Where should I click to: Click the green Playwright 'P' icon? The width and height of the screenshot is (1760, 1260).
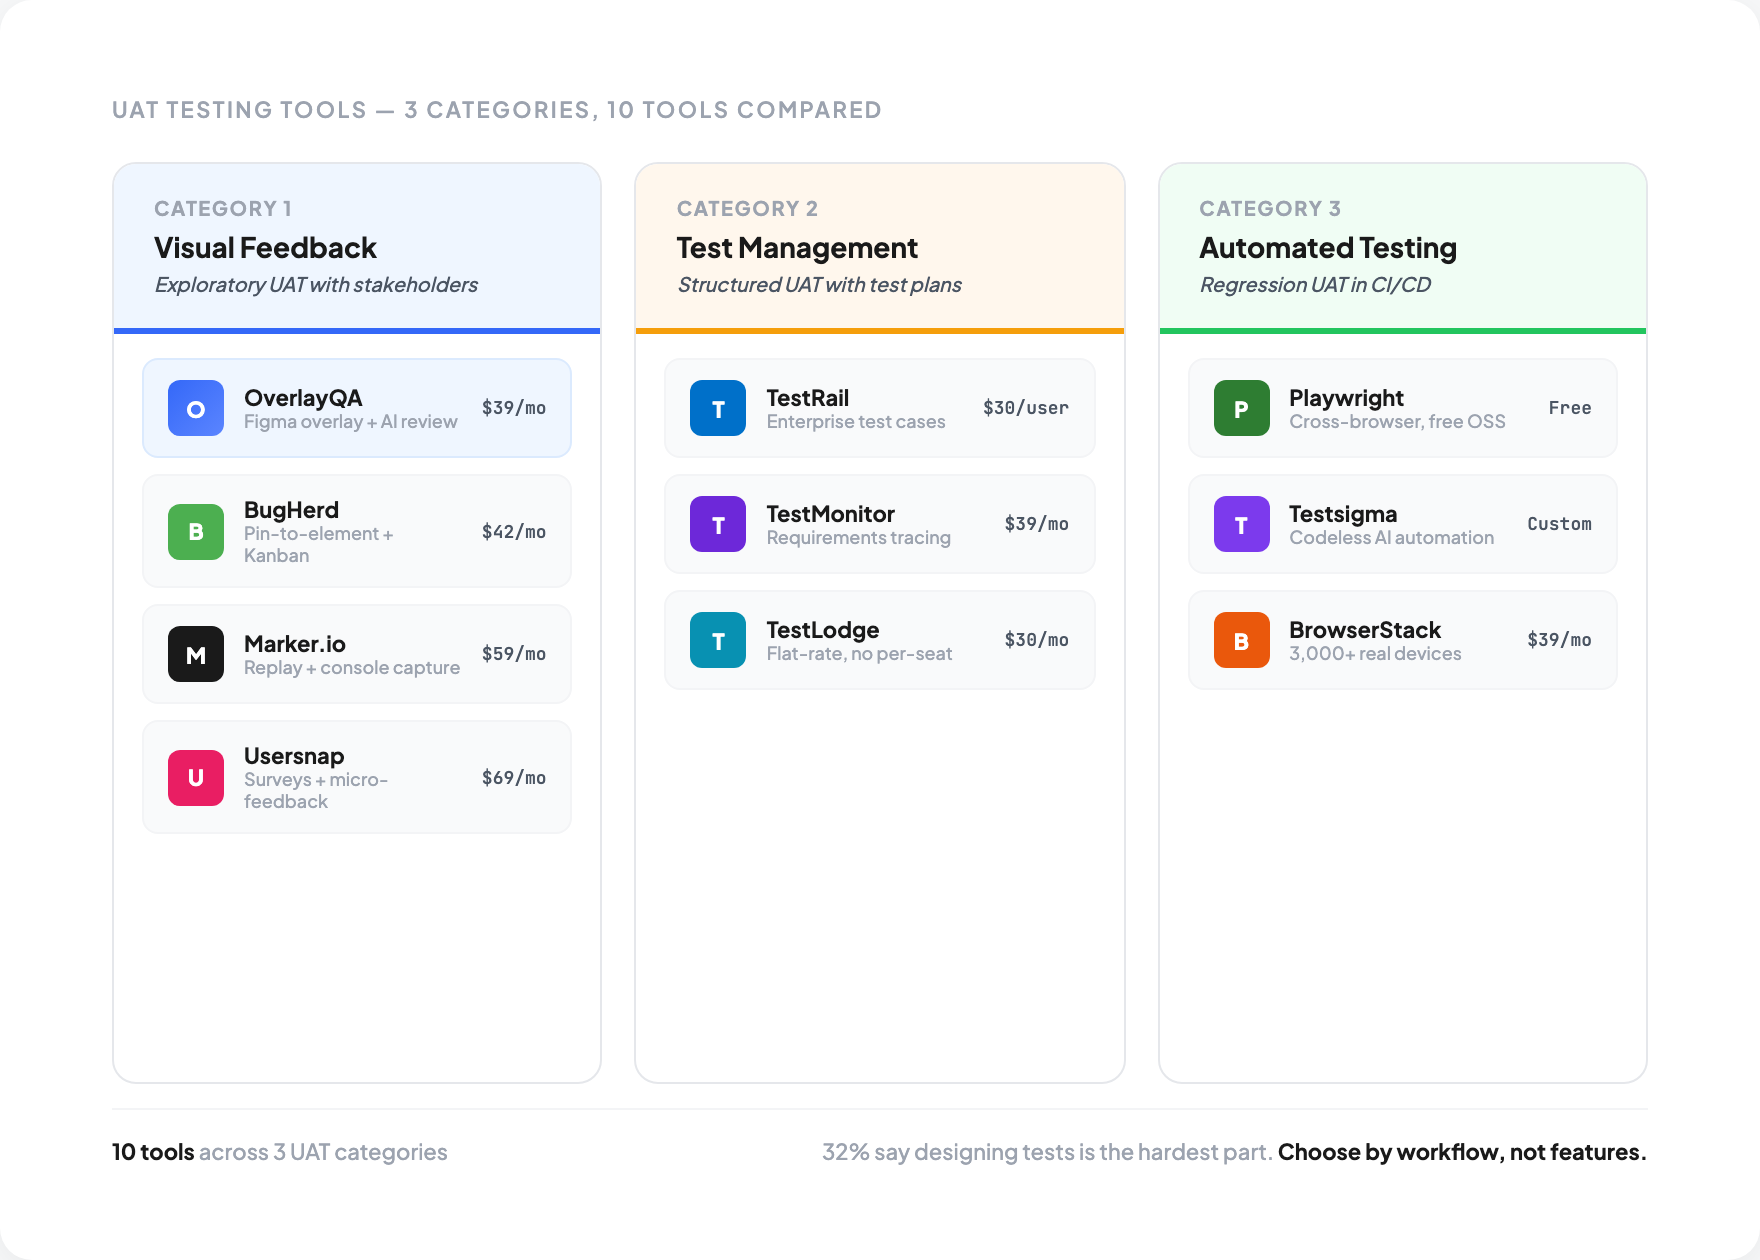click(x=1241, y=408)
